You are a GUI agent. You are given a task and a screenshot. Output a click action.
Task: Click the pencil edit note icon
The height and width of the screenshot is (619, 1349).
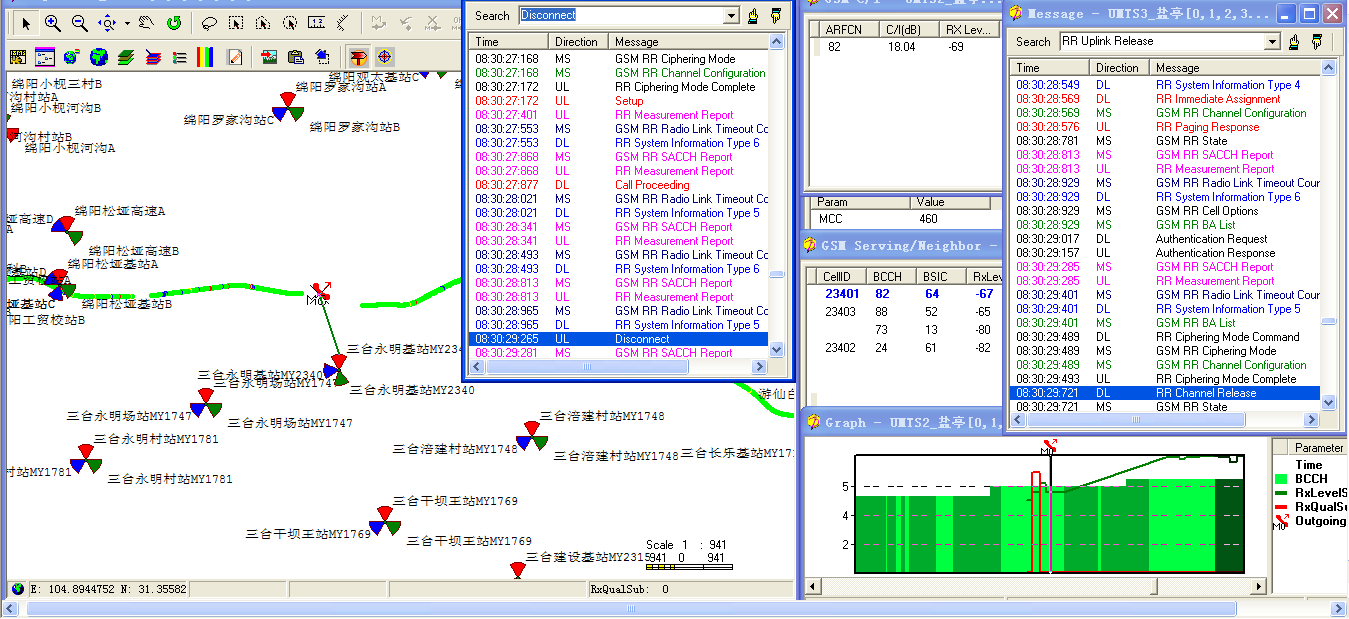point(235,57)
